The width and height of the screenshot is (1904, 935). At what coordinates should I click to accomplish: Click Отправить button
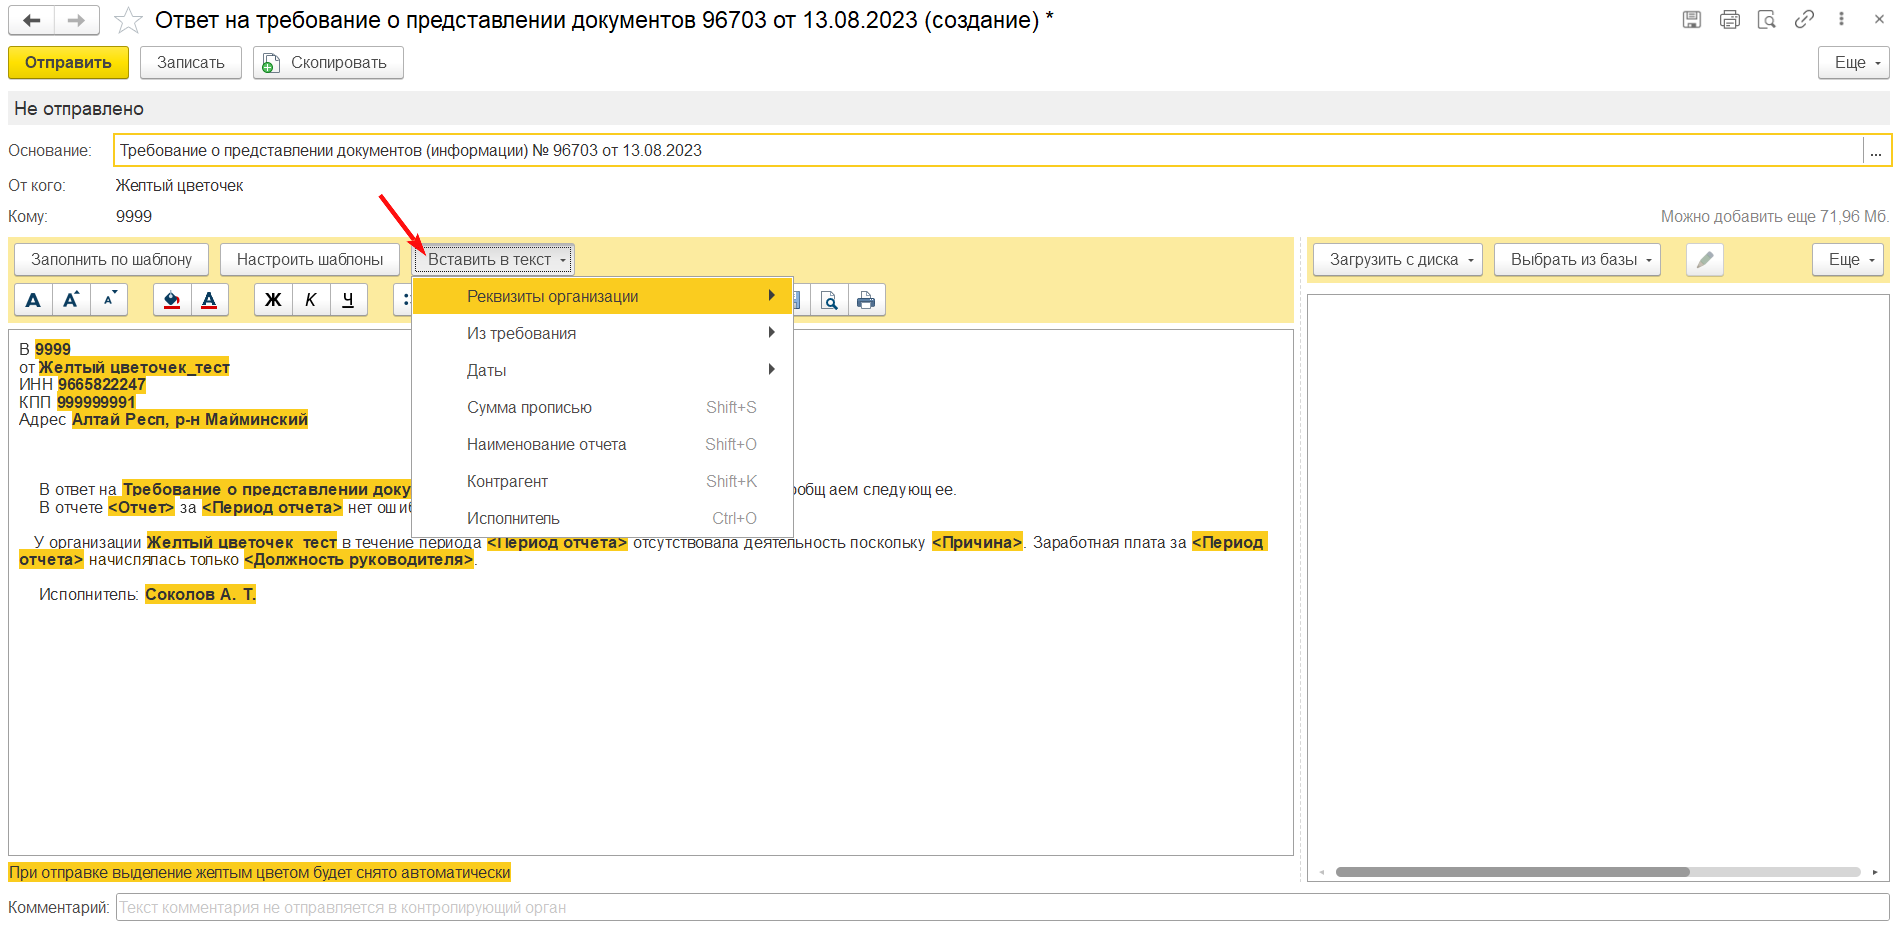click(x=68, y=62)
